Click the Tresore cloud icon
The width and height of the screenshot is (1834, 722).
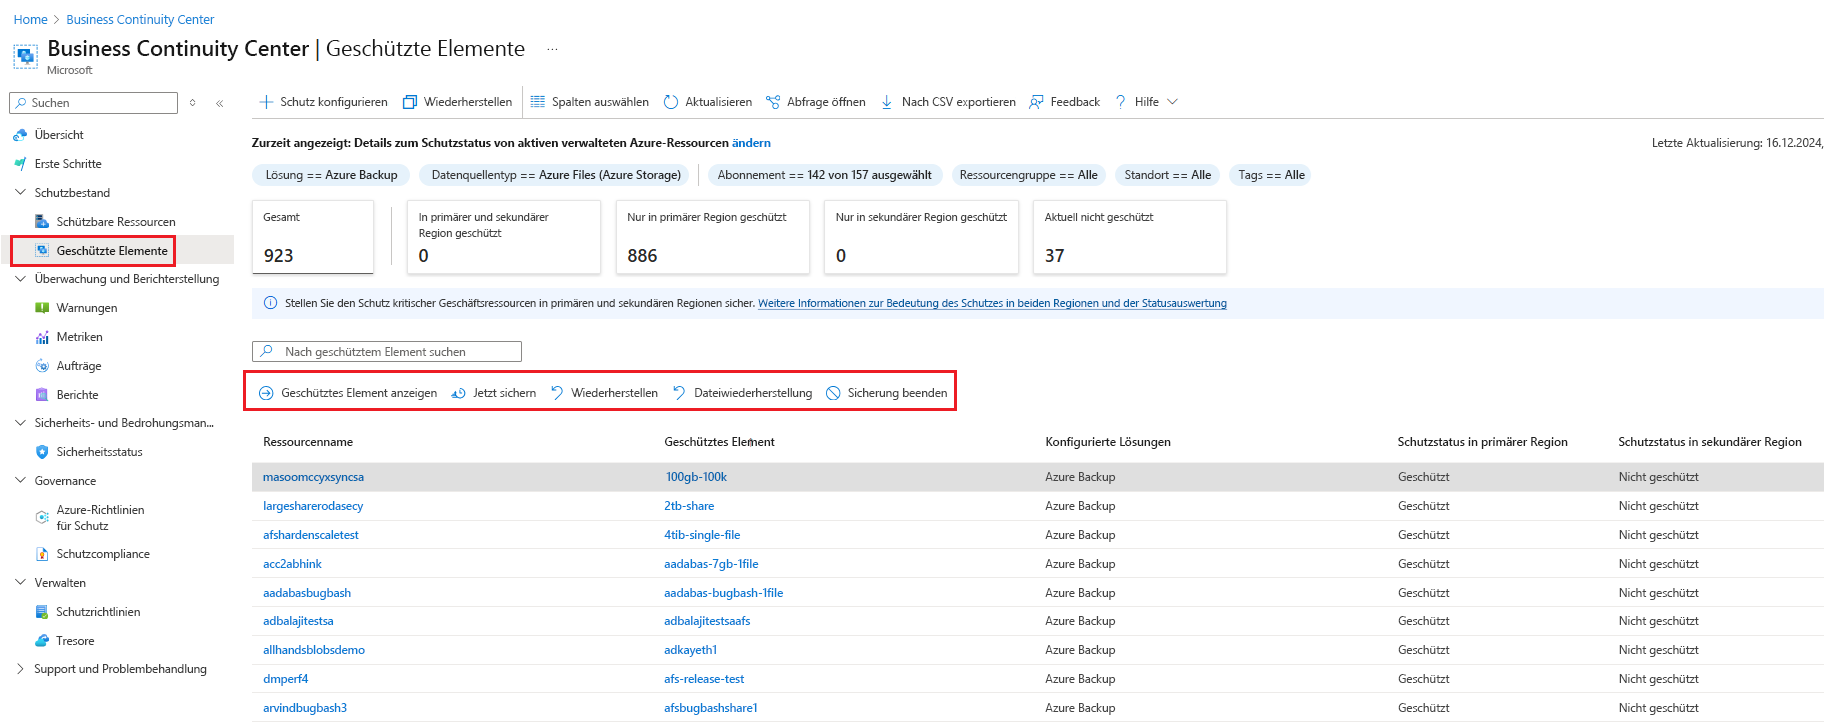click(42, 641)
